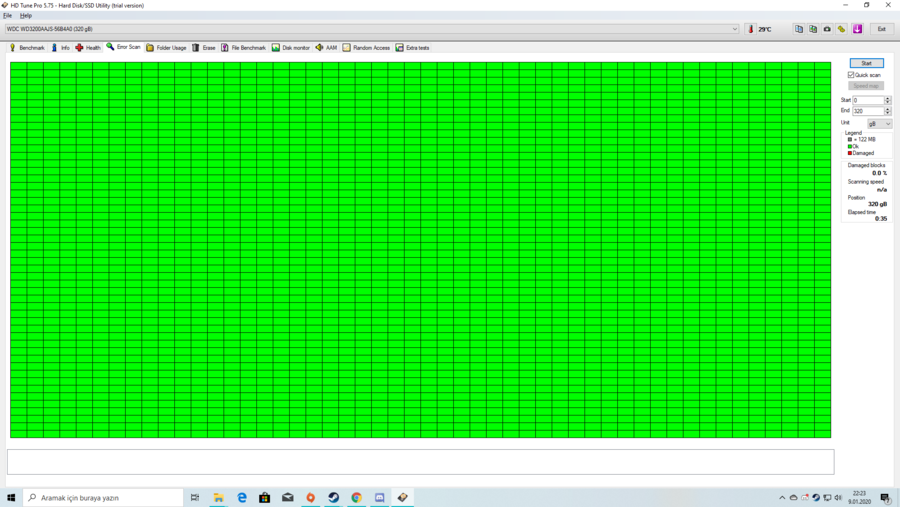Image resolution: width=900 pixels, height=507 pixels.
Task: Open Task View from the taskbar
Action: [195, 498]
